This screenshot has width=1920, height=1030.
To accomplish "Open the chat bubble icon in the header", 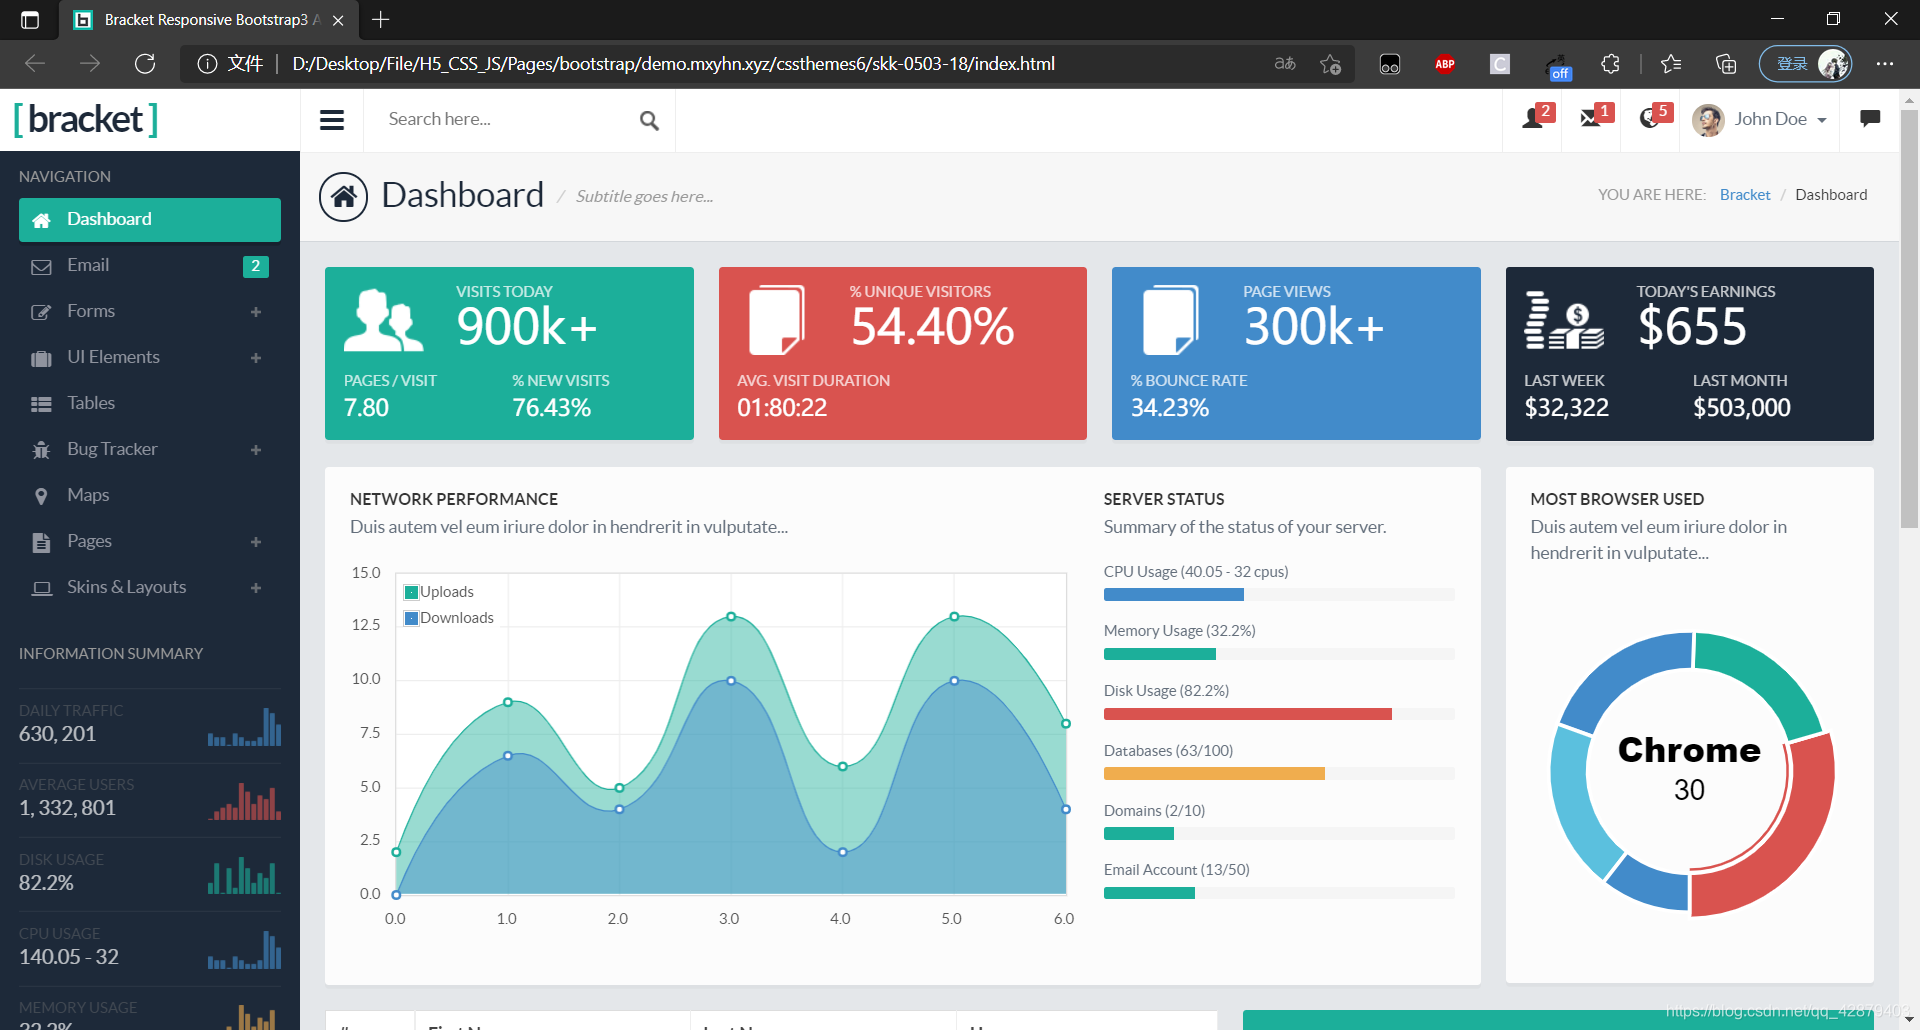I will point(1870,119).
